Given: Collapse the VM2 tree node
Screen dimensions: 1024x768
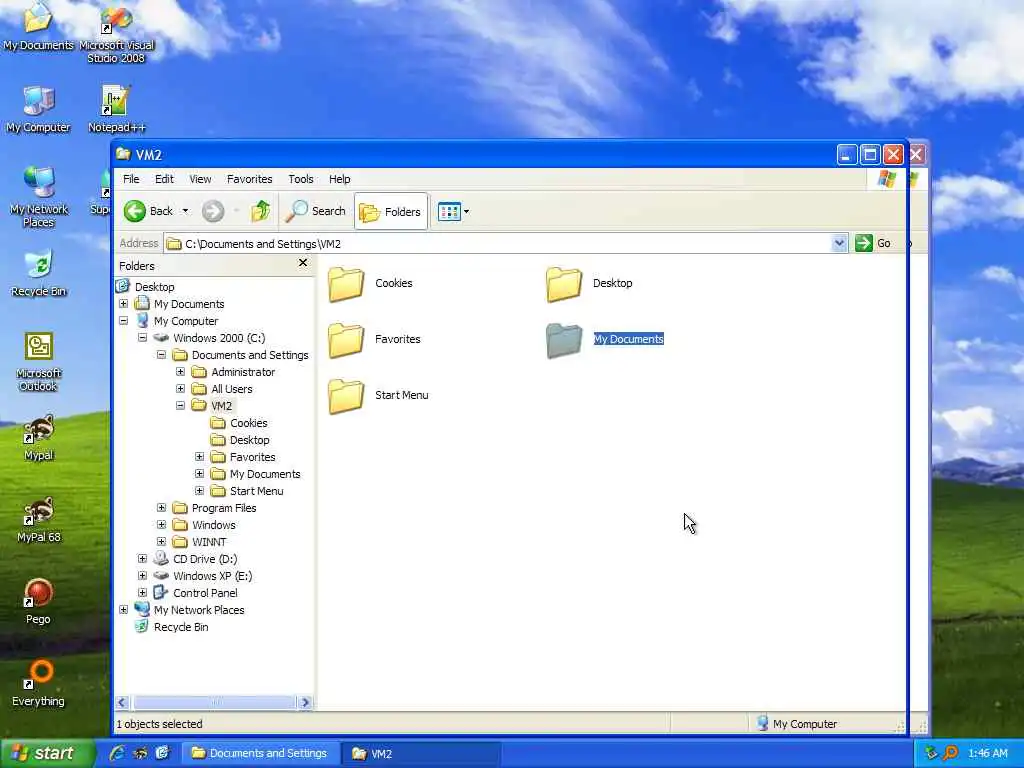Looking at the screenshot, I should (x=180, y=406).
